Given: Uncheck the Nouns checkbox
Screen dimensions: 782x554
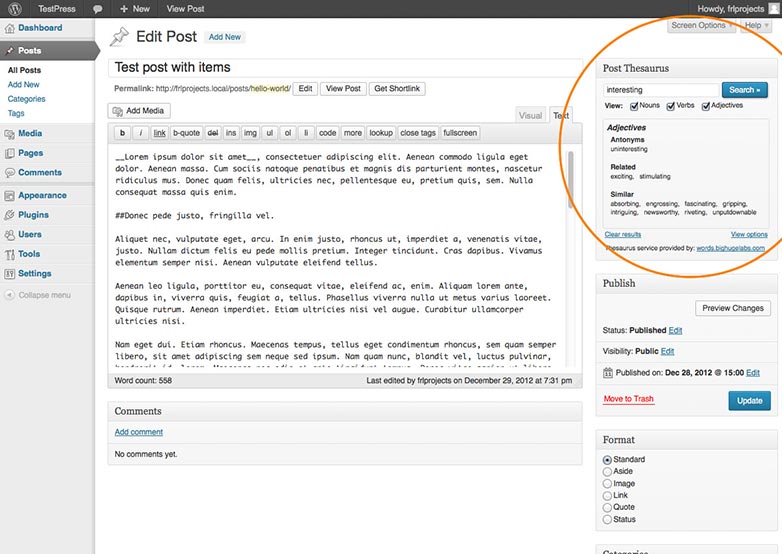Looking at the screenshot, I should point(634,106).
